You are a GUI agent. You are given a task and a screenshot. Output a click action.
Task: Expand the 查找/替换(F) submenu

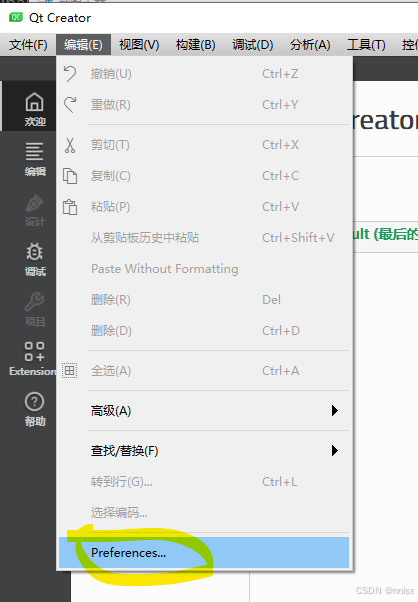[204, 451]
